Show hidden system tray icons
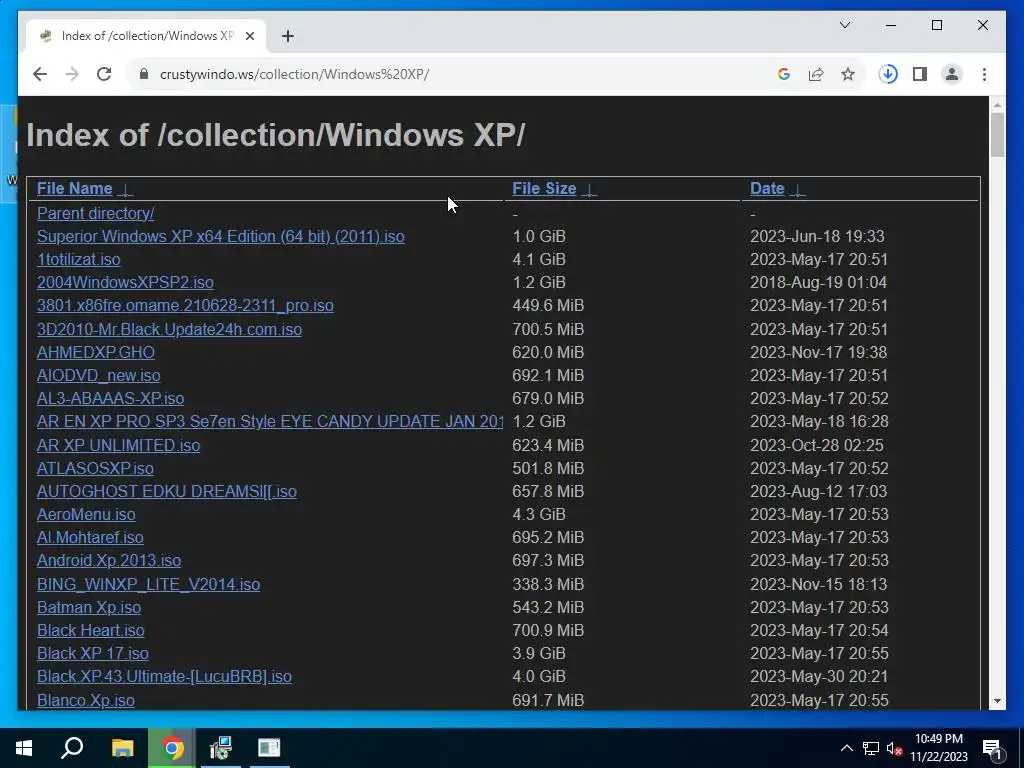 (846, 748)
